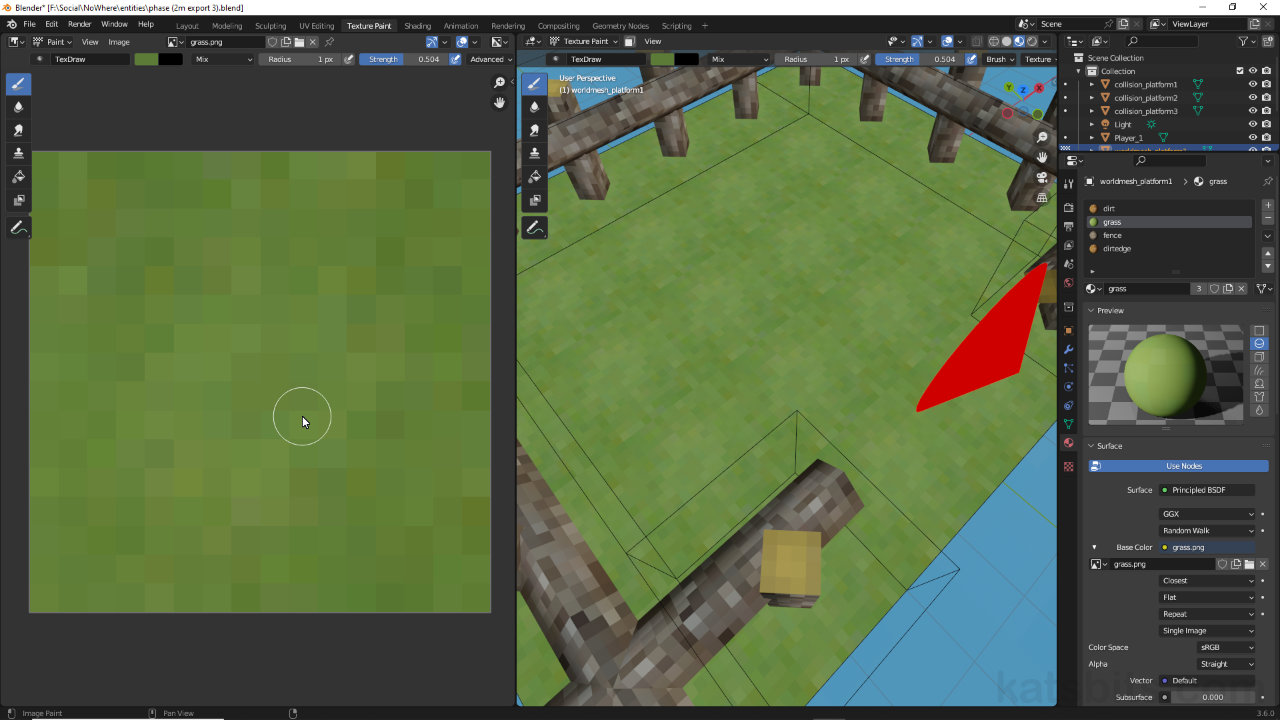This screenshot has height=720, width=1280.
Task: Unlink grass.png image in properties panel
Action: pyautogui.click(x=1263, y=564)
